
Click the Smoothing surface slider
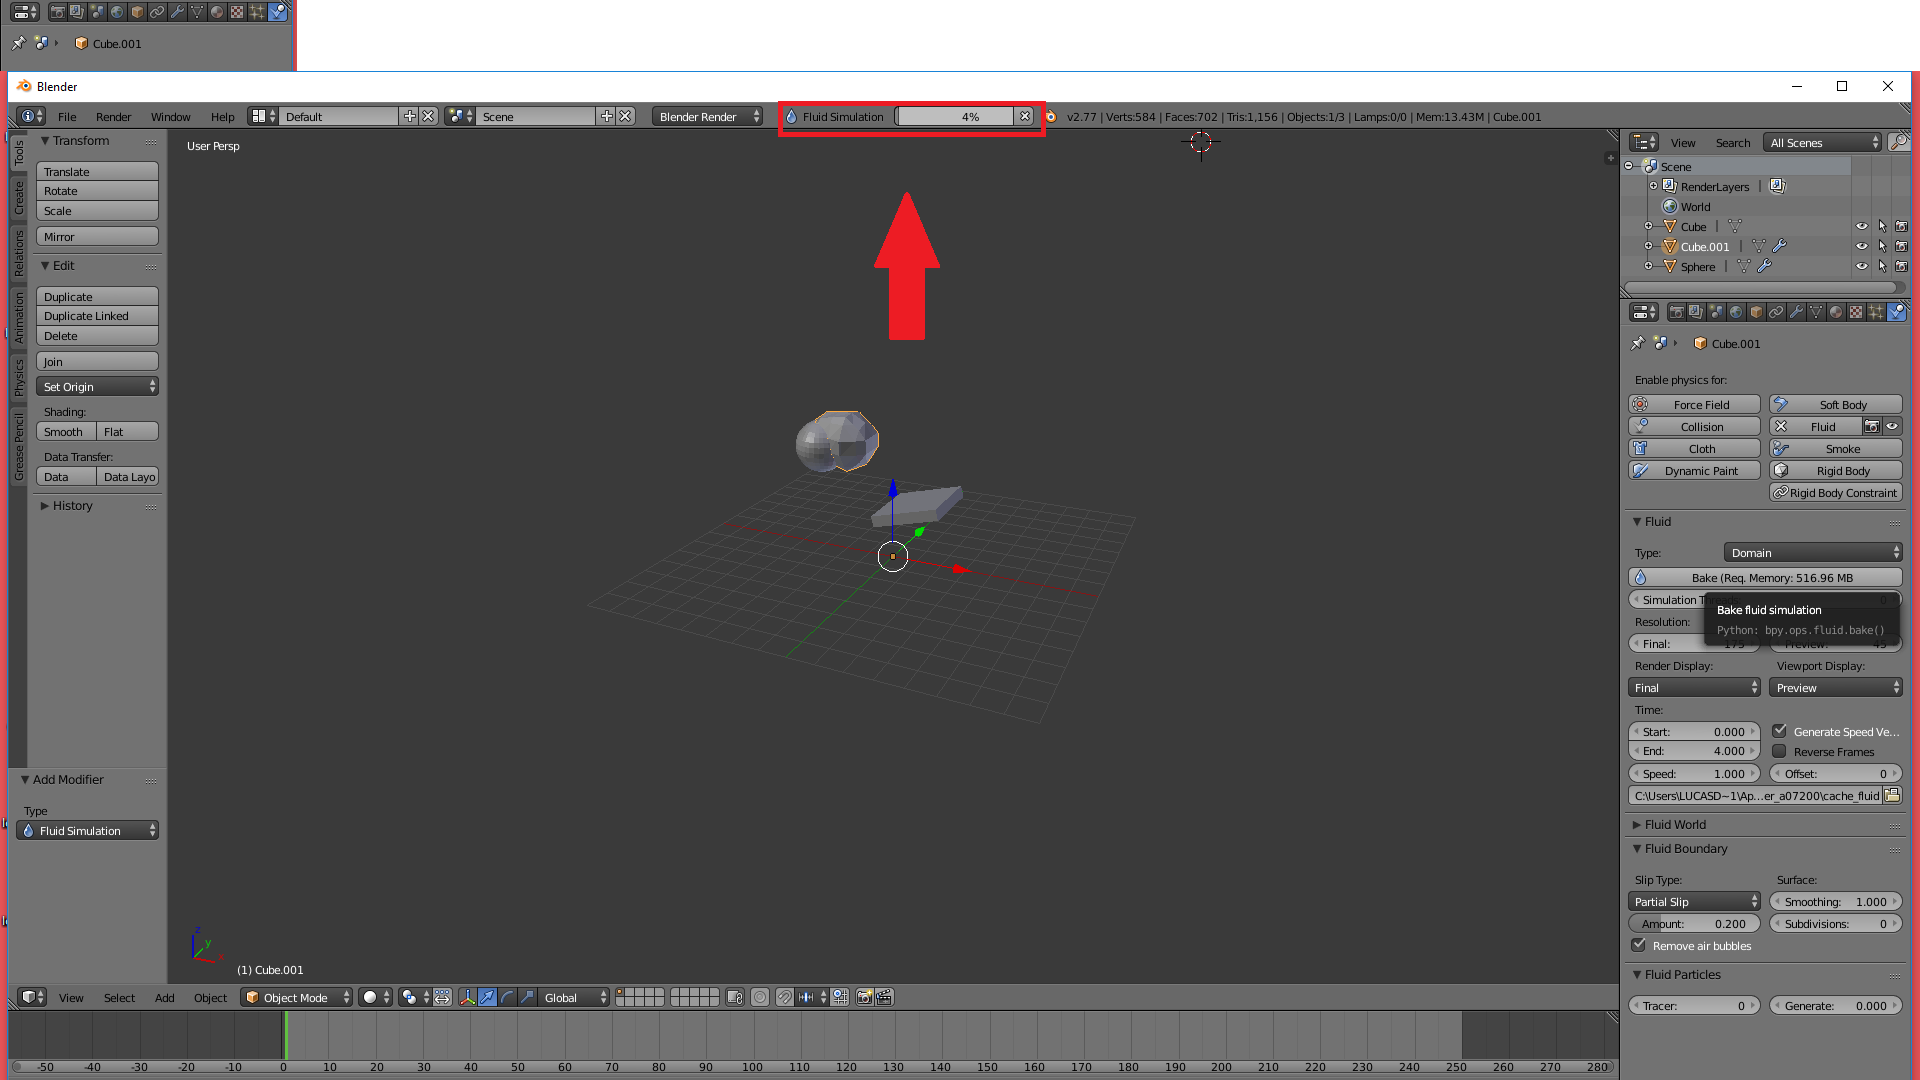coord(1835,902)
